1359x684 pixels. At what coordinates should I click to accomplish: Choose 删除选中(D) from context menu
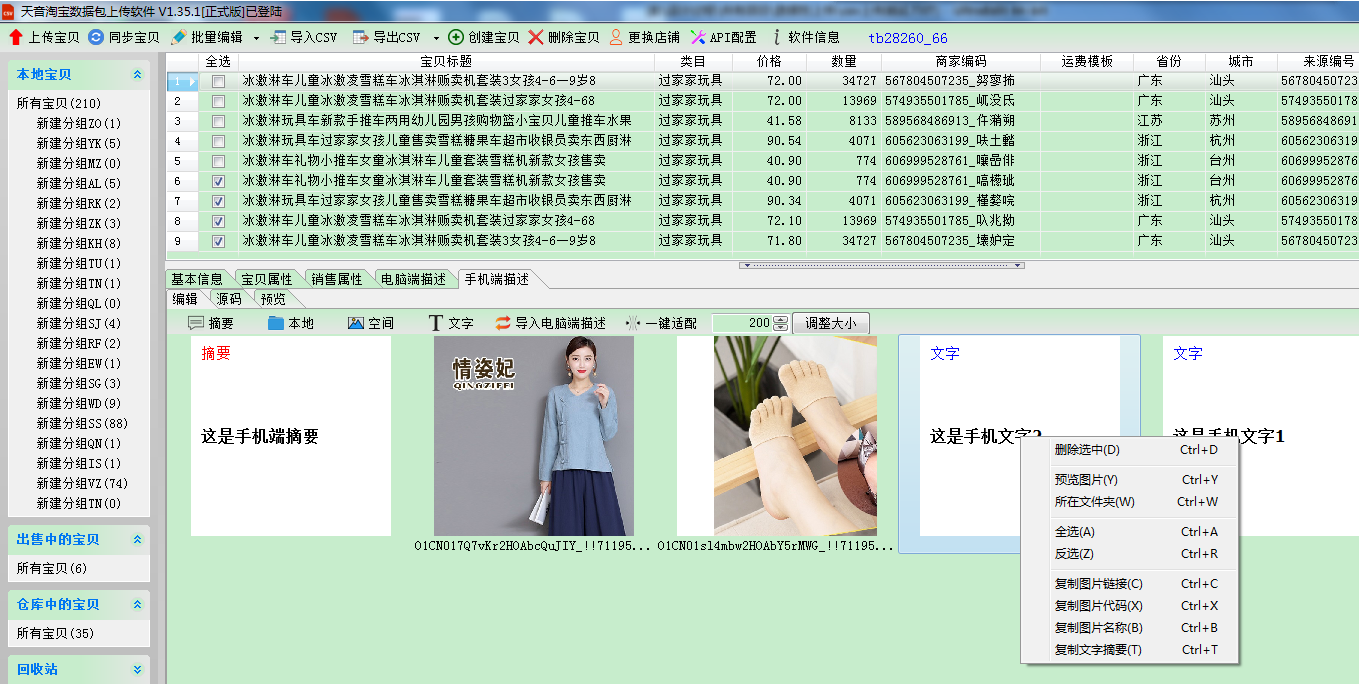(x=1087, y=450)
